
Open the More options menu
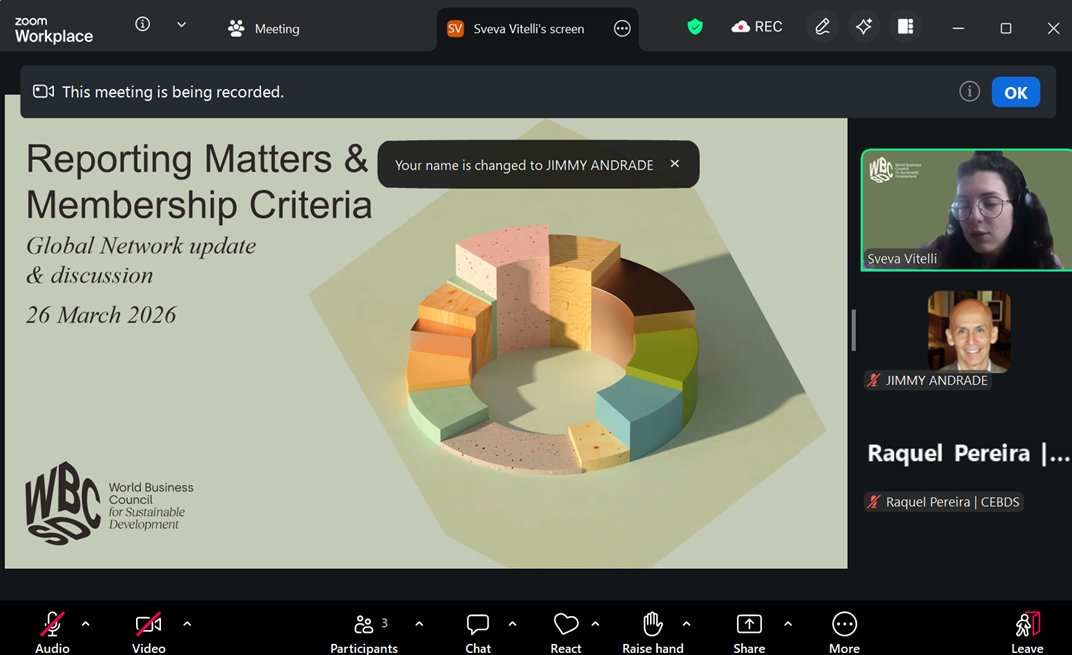(844, 633)
